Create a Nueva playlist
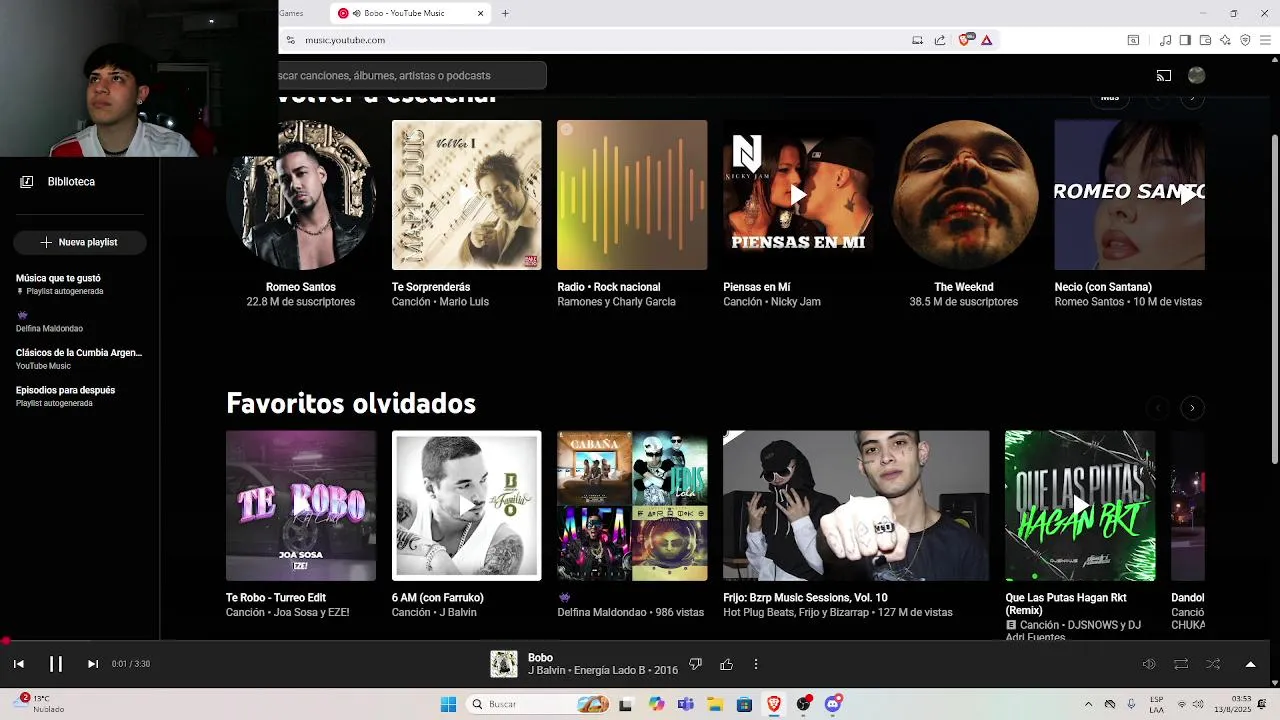 coord(79,242)
